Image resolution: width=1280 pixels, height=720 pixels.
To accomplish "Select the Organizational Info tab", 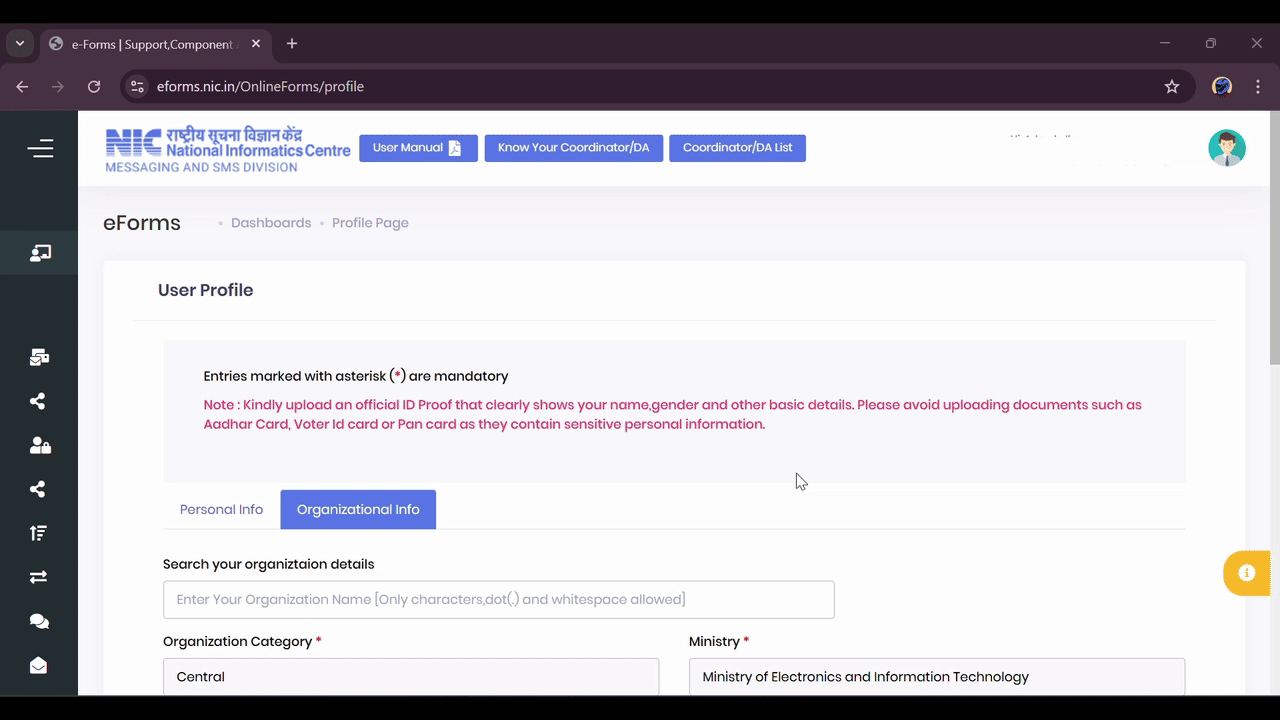I will [358, 509].
